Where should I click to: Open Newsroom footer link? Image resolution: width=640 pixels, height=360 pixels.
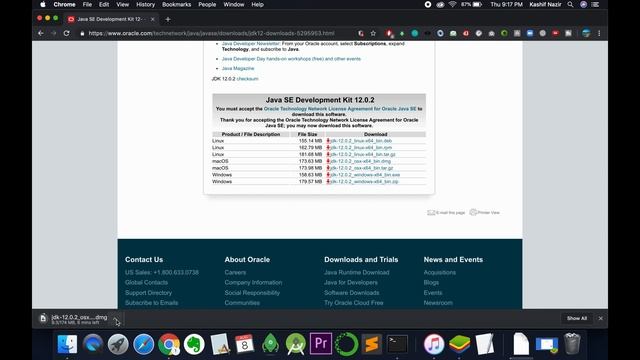(438, 303)
